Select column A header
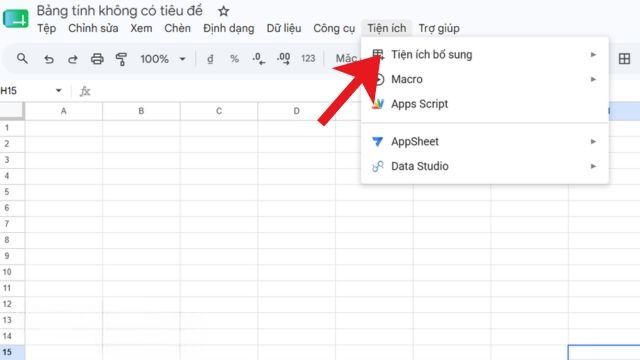 click(x=64, y=111)
